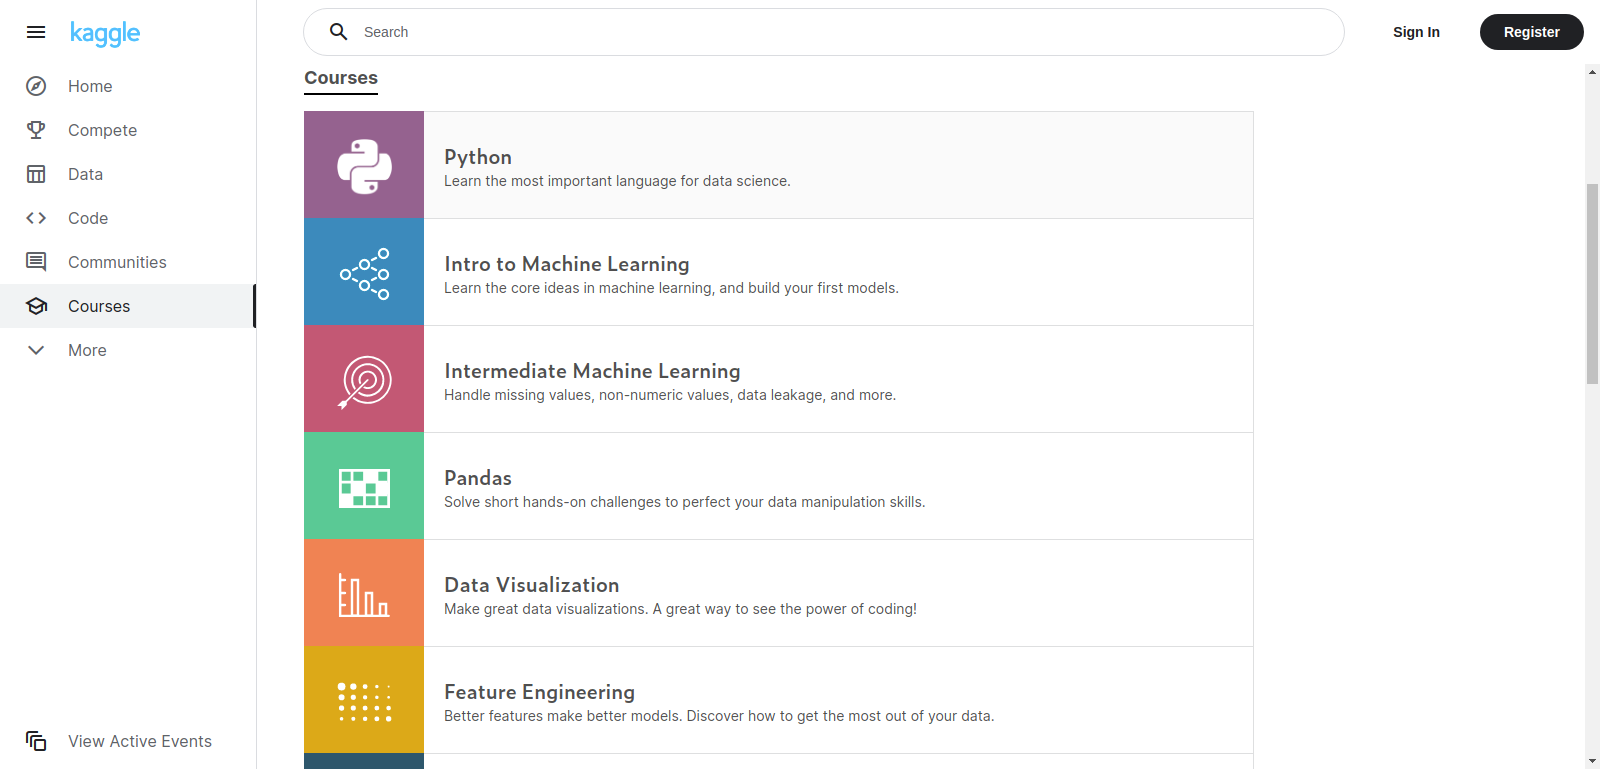
Task: Click the Communities chat icon
Action: (36, 262)
